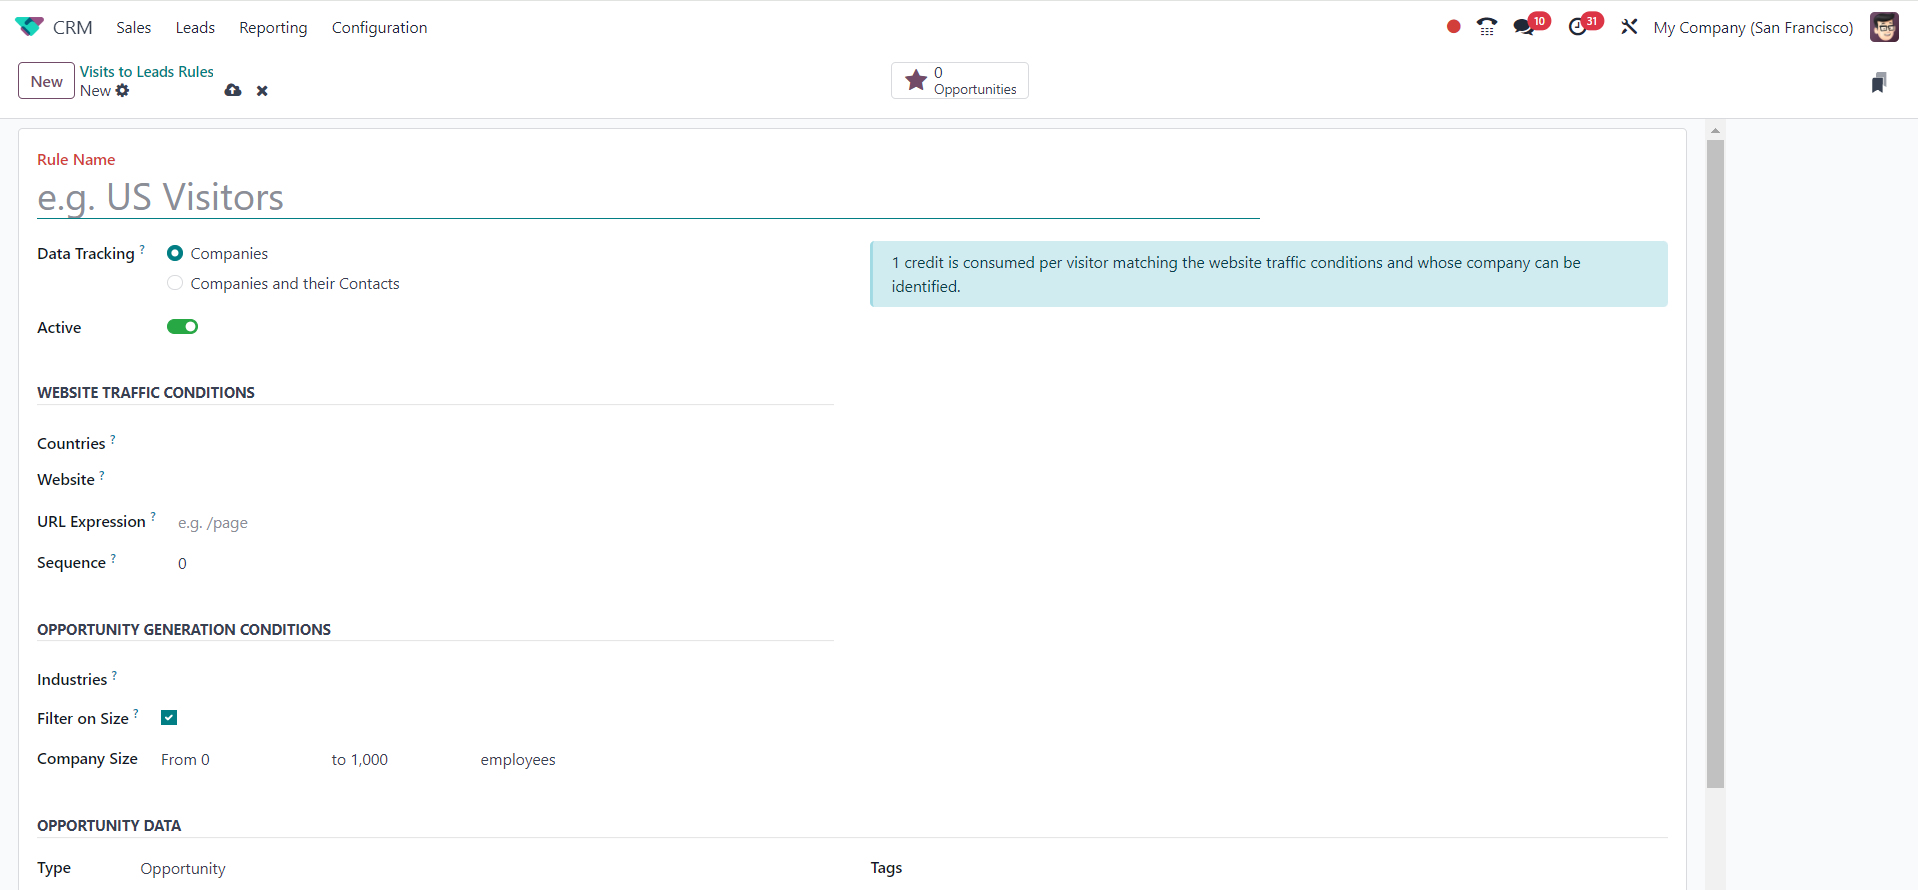Click the WEBSITE TRAFFIC CONDITIONS heading

146,393
